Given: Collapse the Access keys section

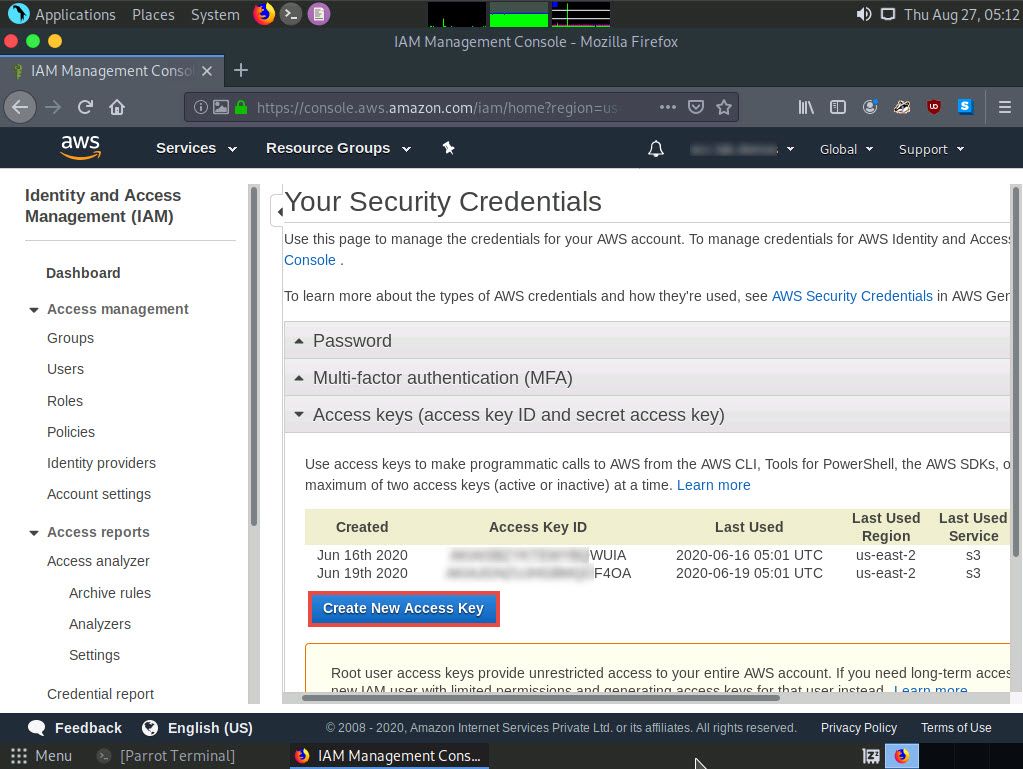Looking at the screenshot, I should pos(518,415).
